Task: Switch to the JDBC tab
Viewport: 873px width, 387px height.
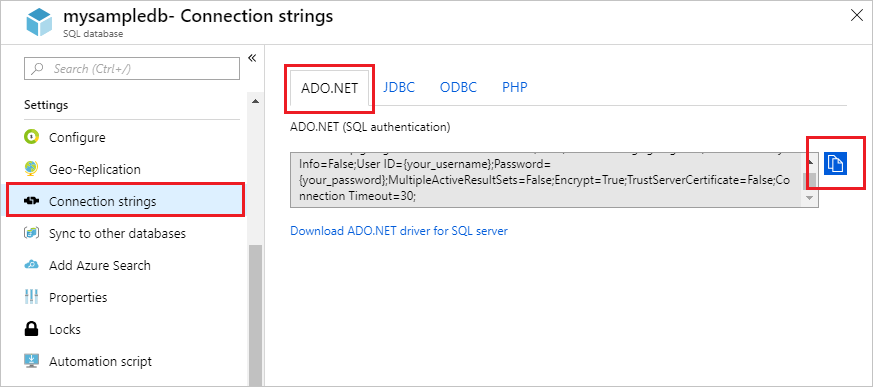Action: (399, 87)
